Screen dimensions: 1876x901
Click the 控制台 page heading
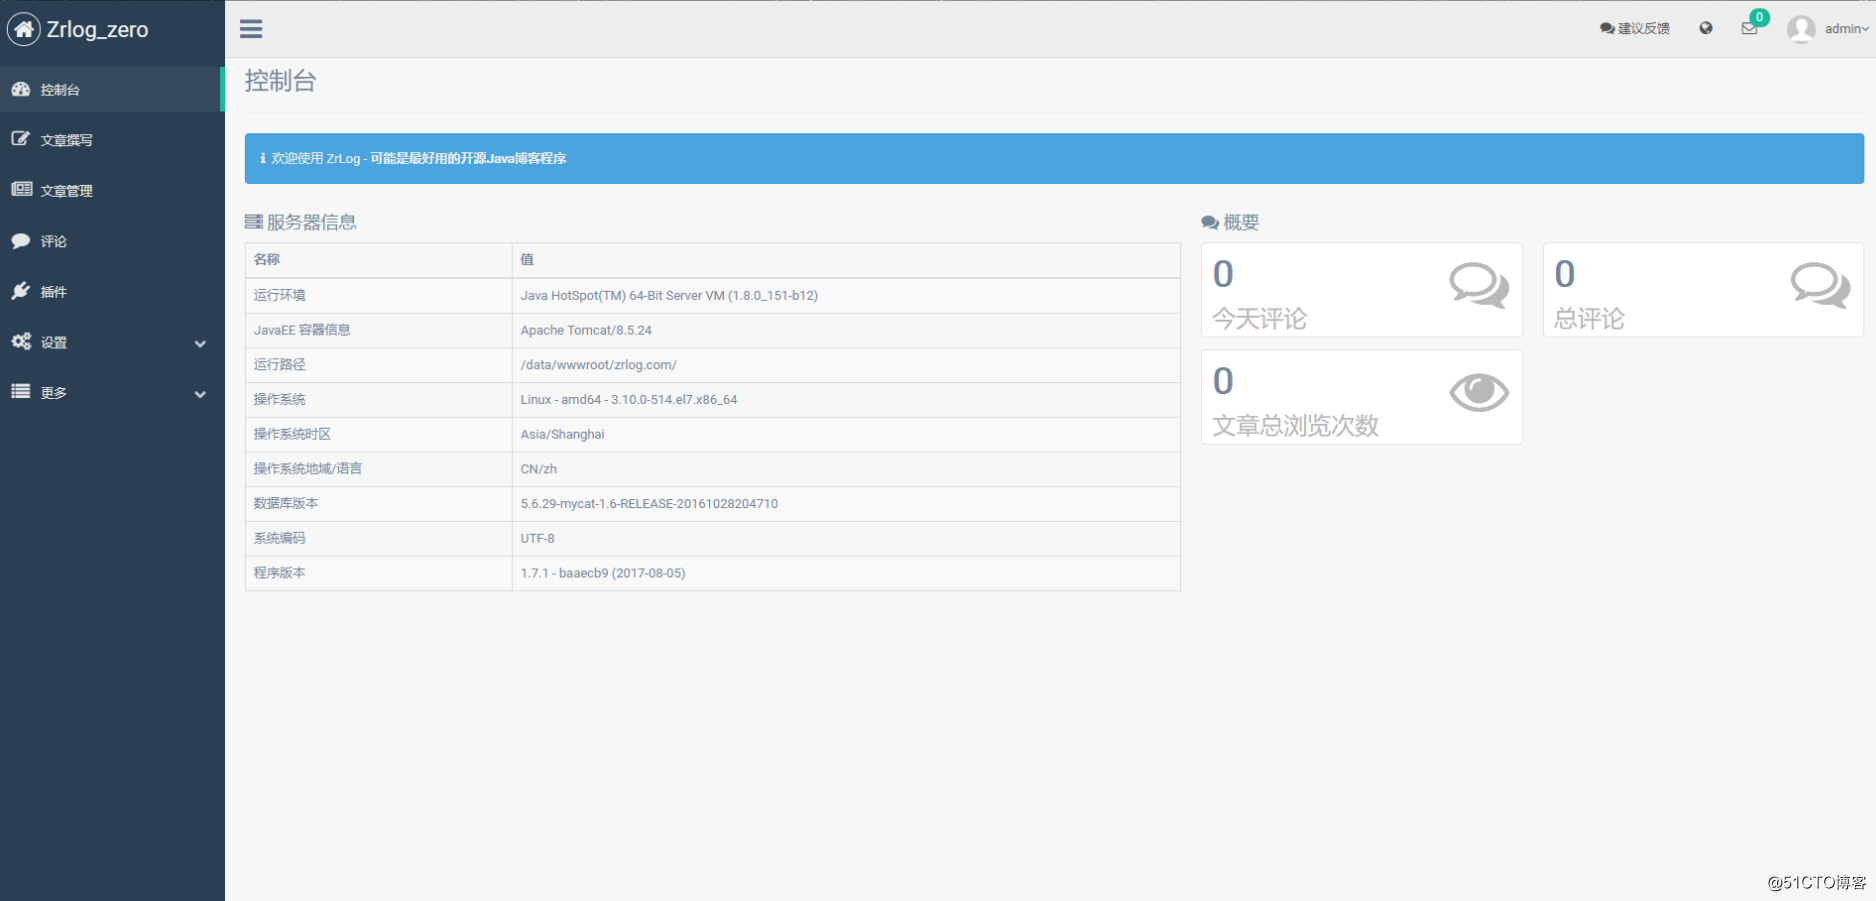280,81
